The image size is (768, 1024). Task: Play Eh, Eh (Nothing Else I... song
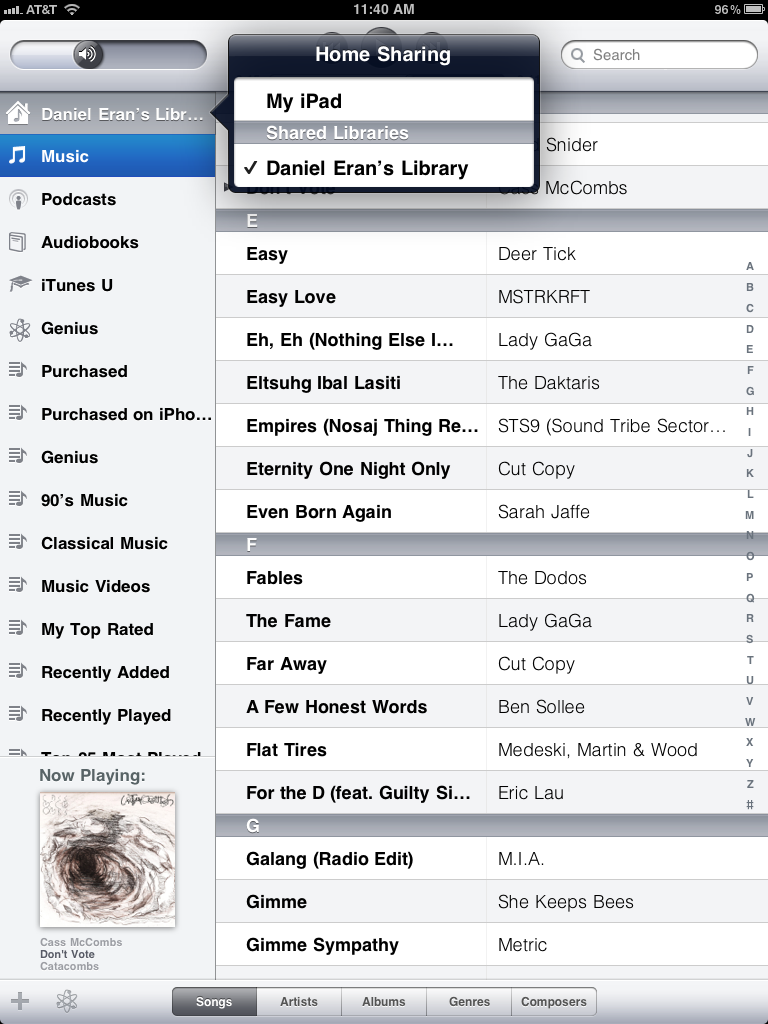tap(351, 340)
